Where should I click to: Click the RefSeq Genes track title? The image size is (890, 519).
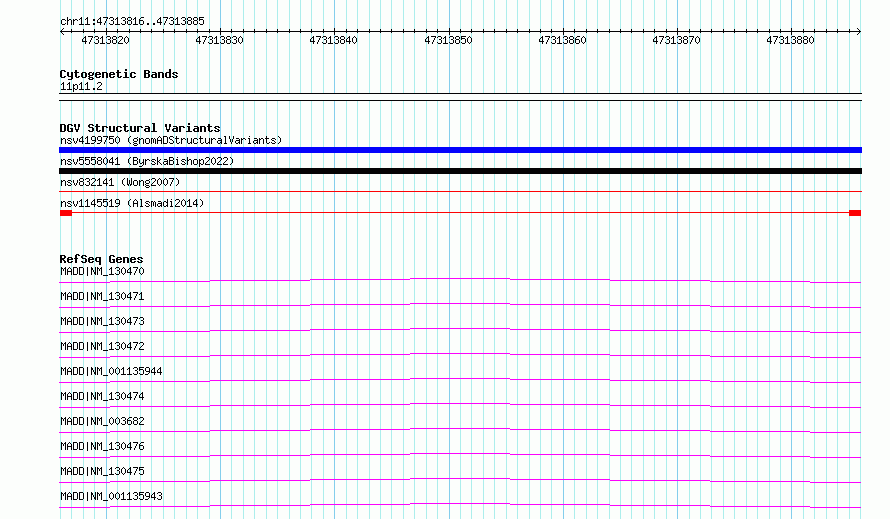click(x=101, y=259)
